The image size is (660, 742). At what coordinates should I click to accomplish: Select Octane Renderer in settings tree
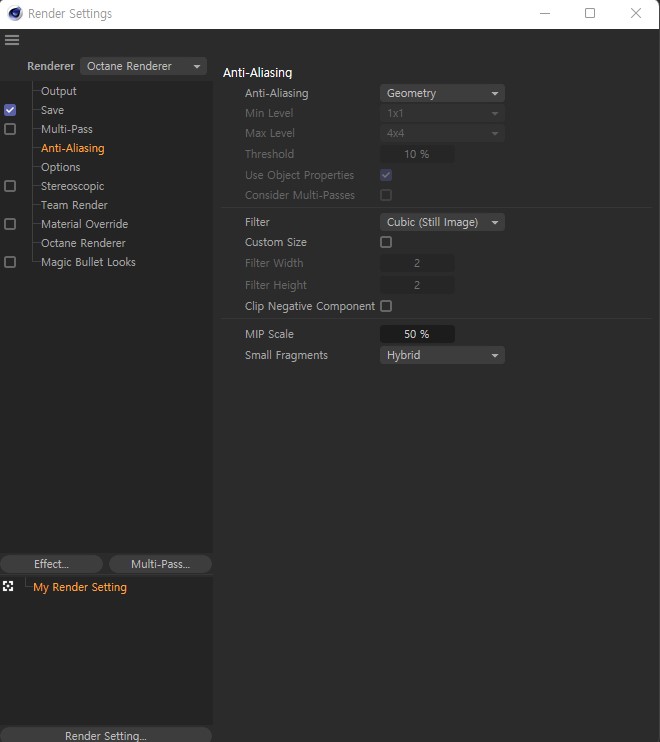tap(83, 243)
